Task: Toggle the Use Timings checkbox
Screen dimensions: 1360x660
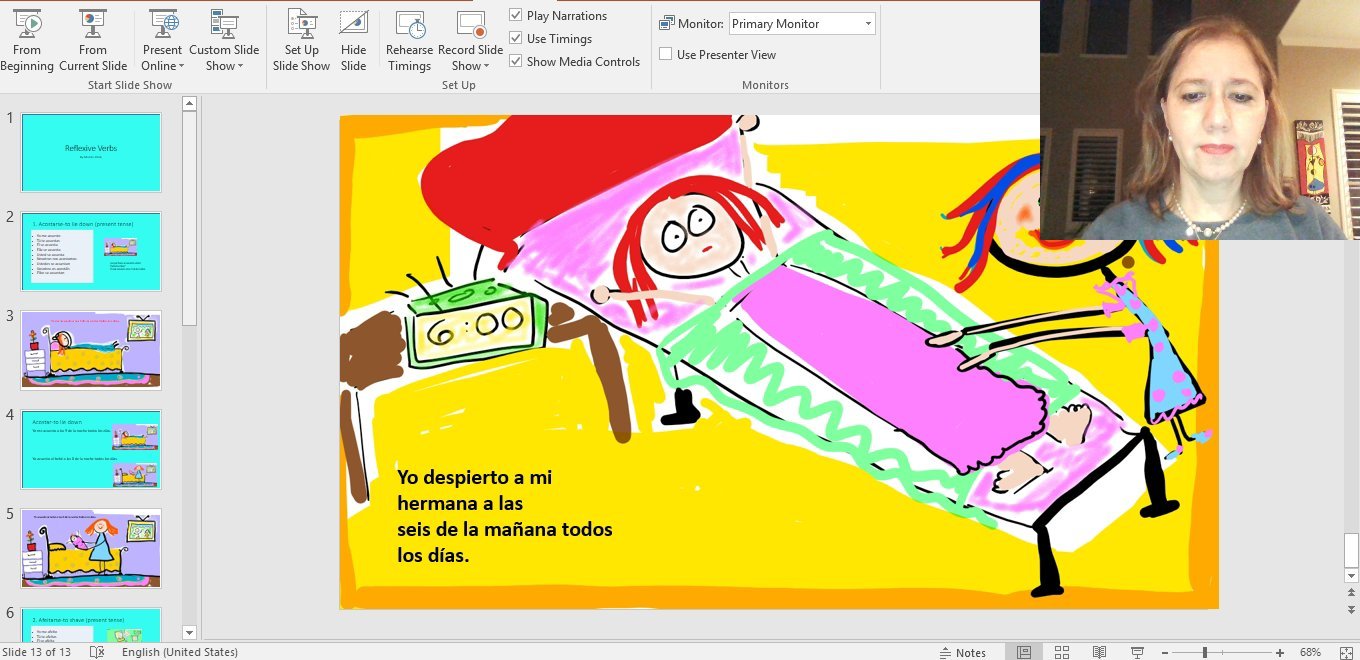Action: 516,39
